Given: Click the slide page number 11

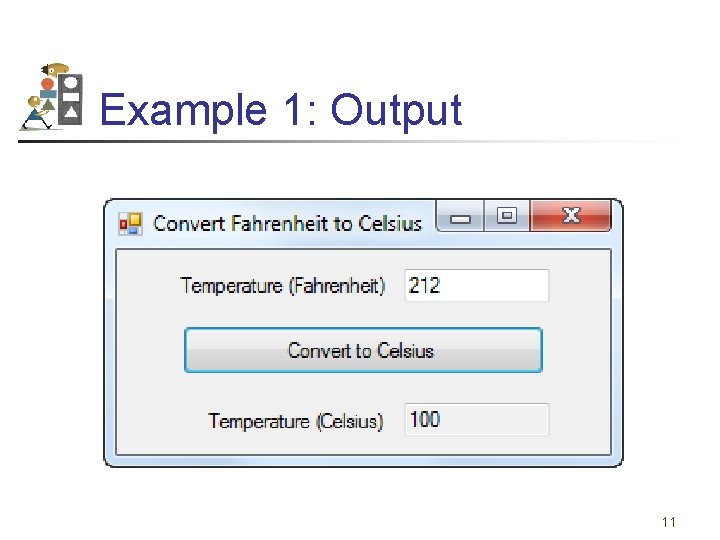Looking at the screenshot, I should [x=669, y=522].
